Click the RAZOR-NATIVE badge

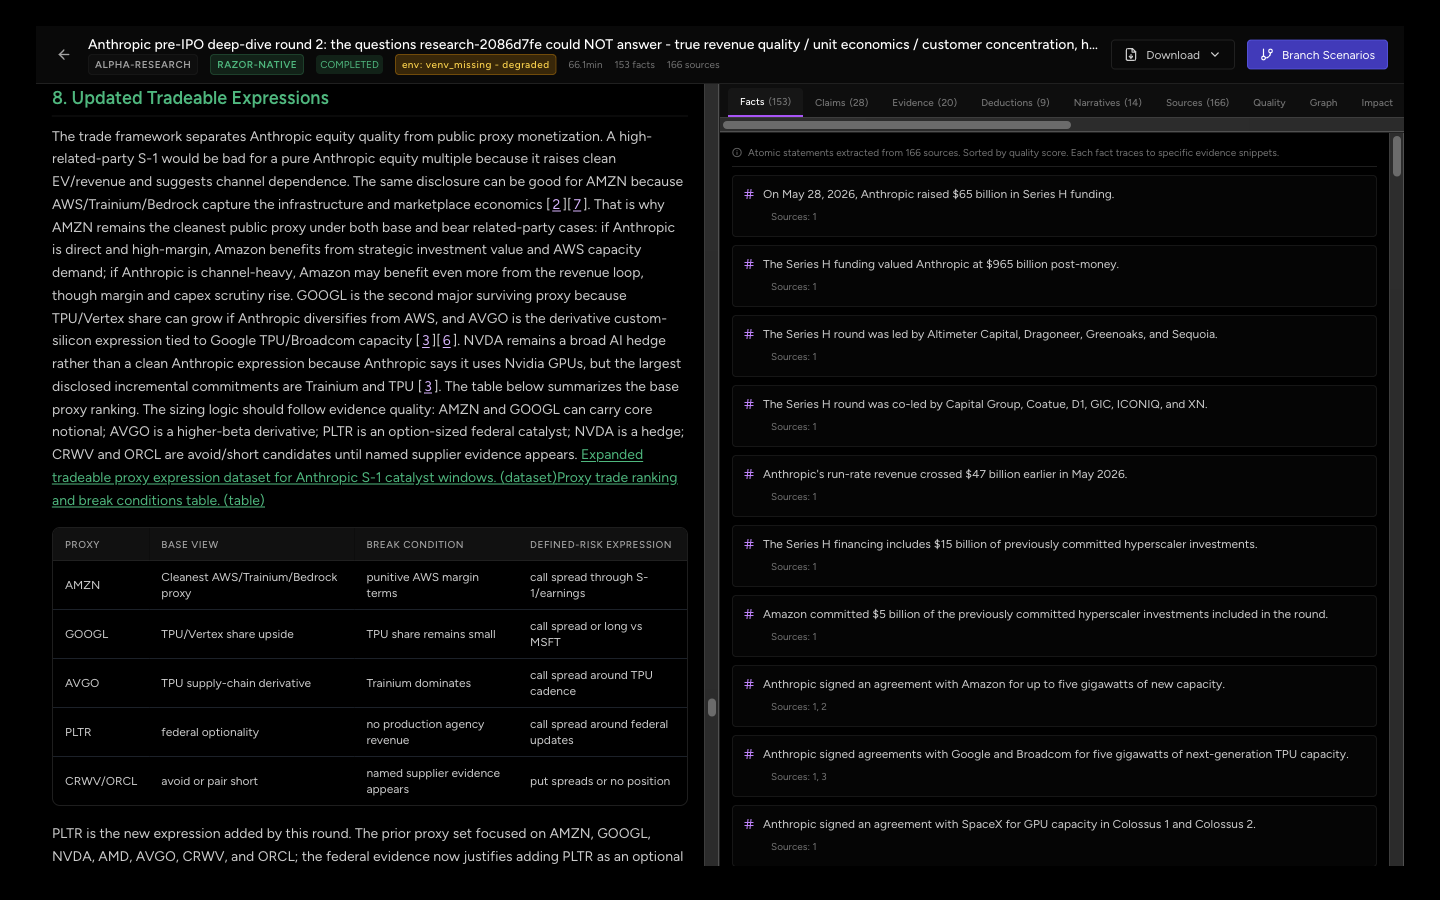[257, 65]
